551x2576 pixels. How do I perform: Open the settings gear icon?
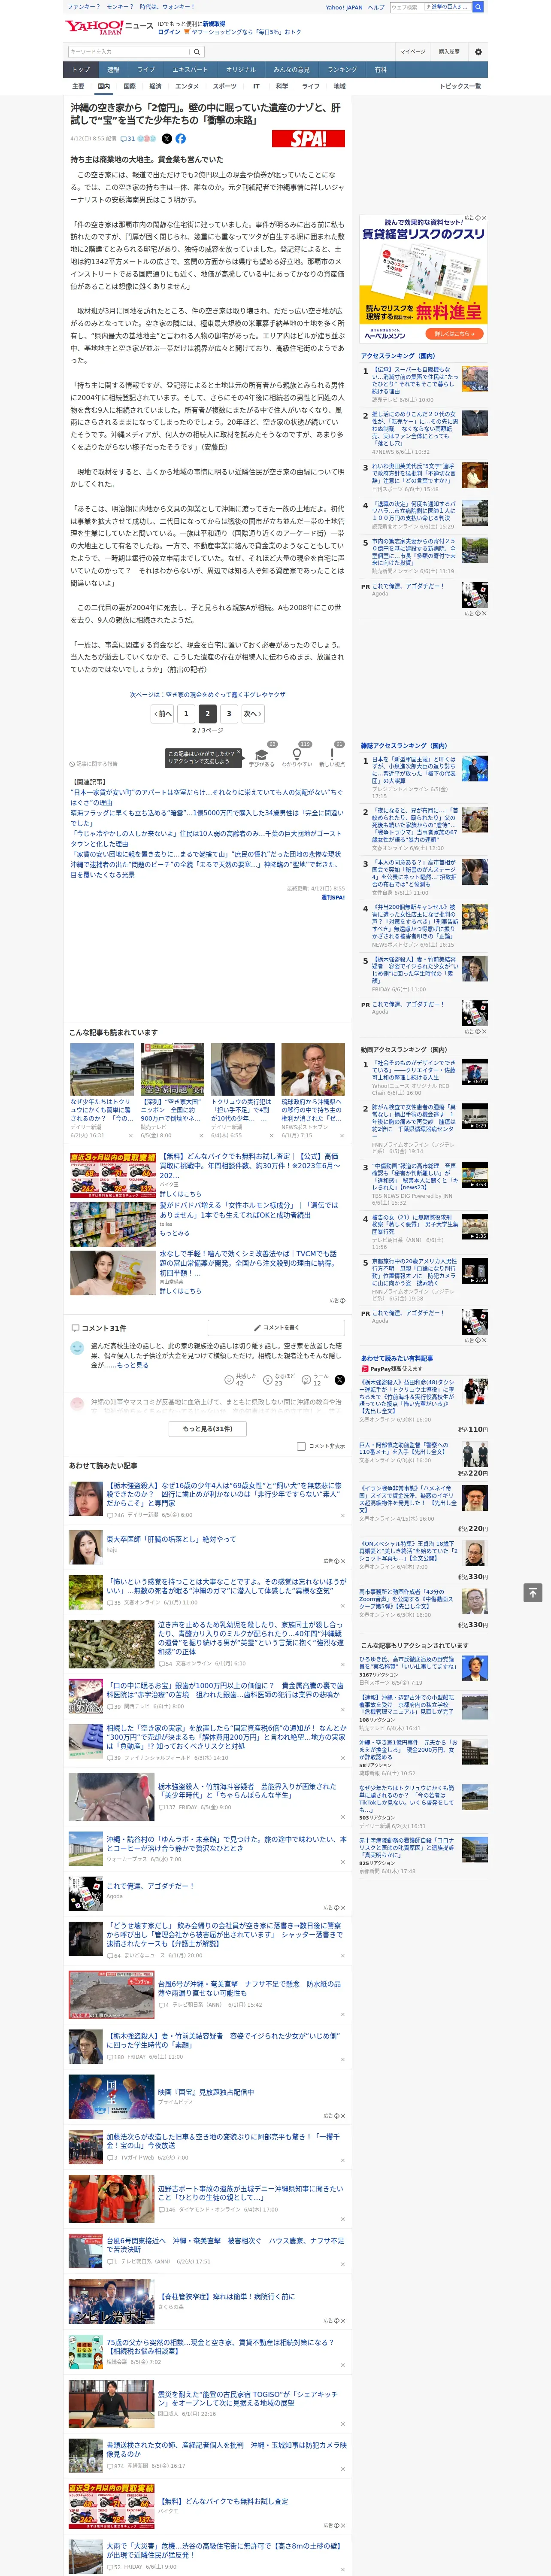478,51
